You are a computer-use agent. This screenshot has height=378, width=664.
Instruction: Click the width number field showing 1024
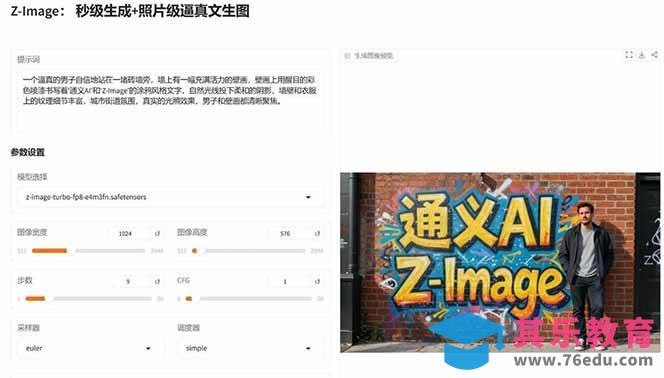click(130, 233)
